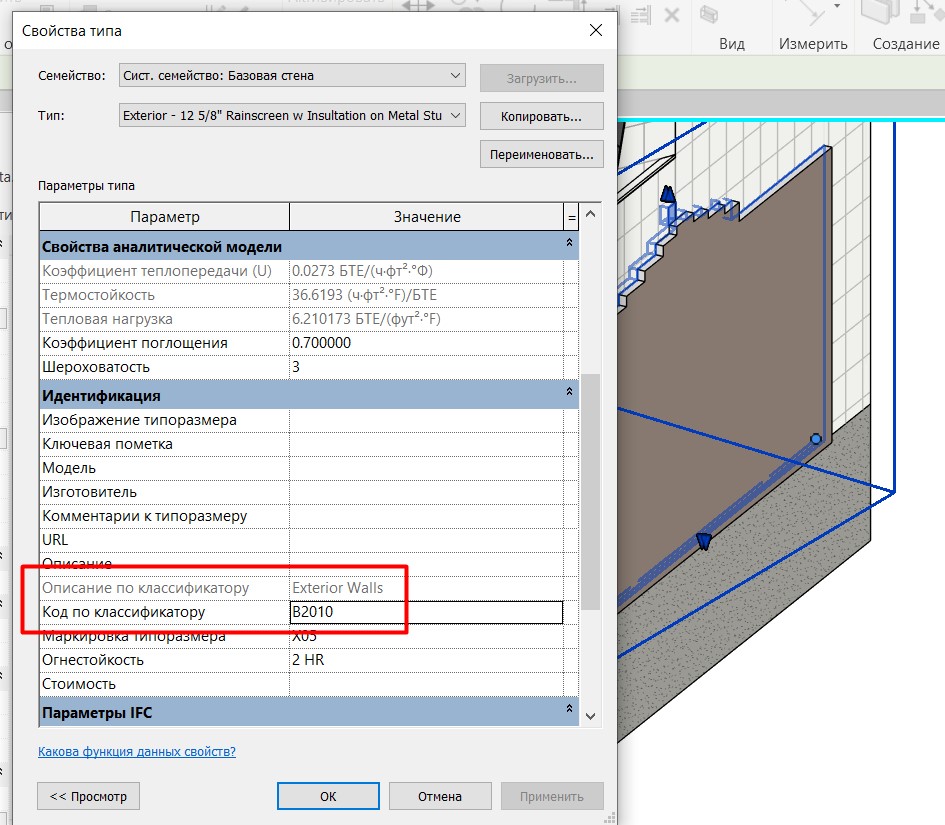Click the bottom blue shape-handle arrow on the wall
The height and width of the screenshot is (825, 945).
point(703,541)
